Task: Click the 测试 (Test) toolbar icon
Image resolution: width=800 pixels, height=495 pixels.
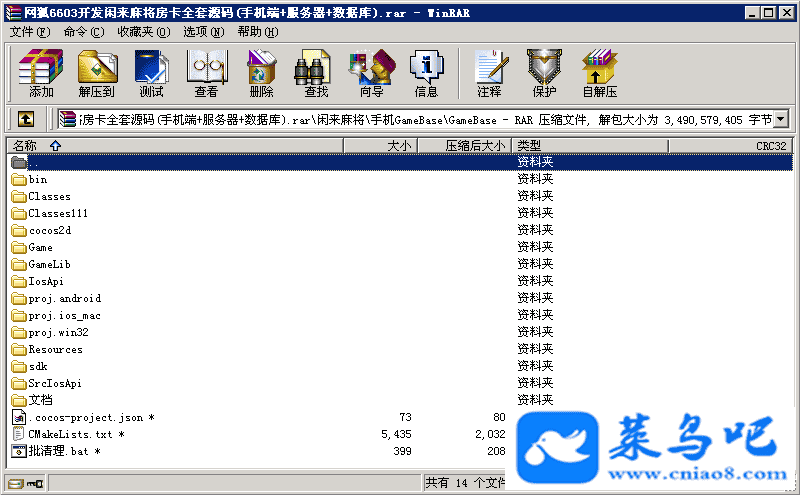Action: [x=152, y=73]
